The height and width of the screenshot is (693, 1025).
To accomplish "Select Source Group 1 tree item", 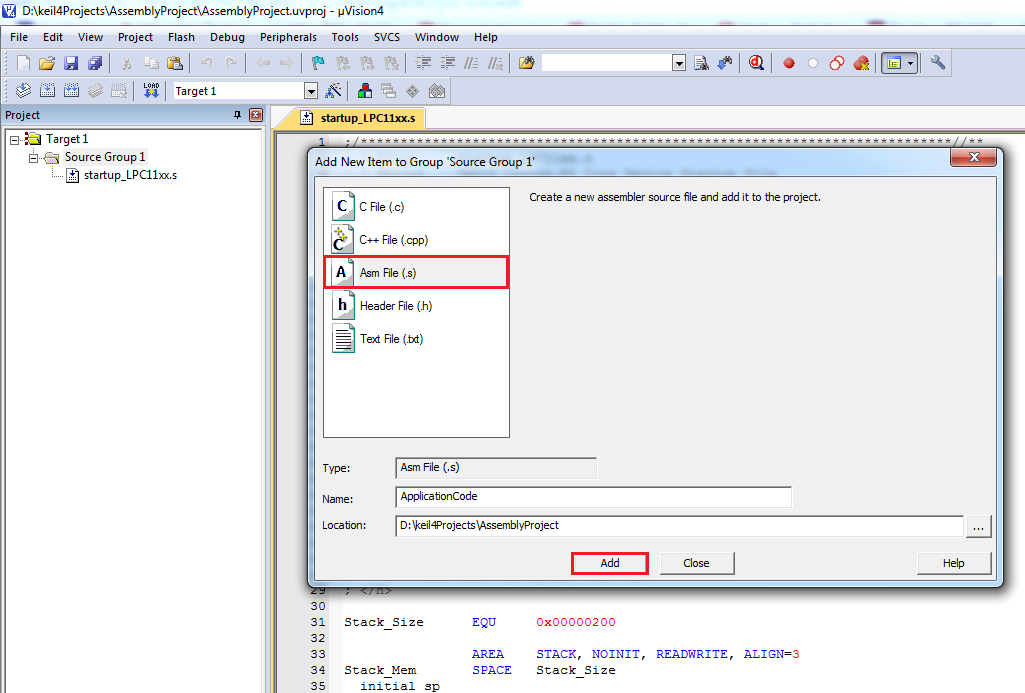I will pyautogui.click(x=105, y=158).
